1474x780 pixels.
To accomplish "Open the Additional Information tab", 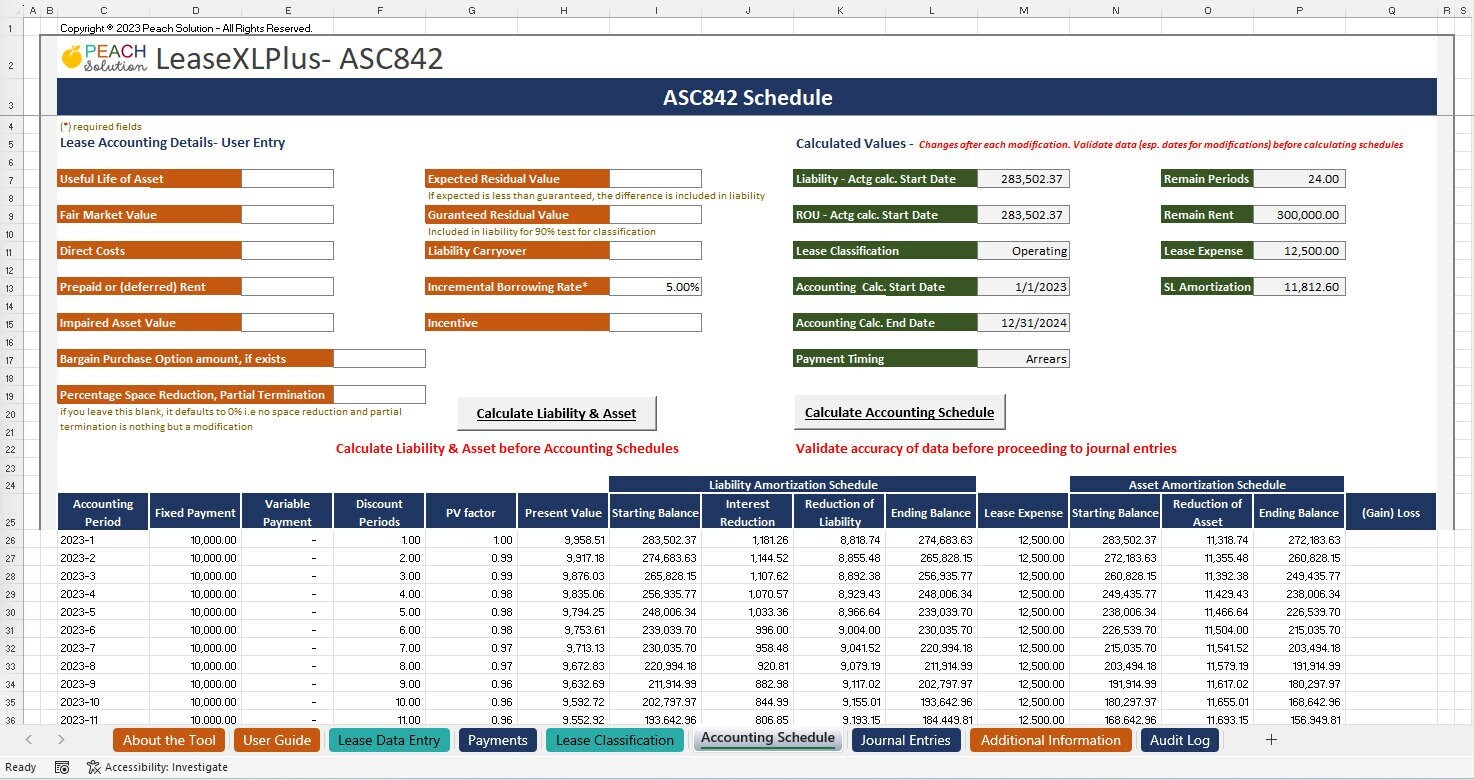I will tap(1050, 740).
